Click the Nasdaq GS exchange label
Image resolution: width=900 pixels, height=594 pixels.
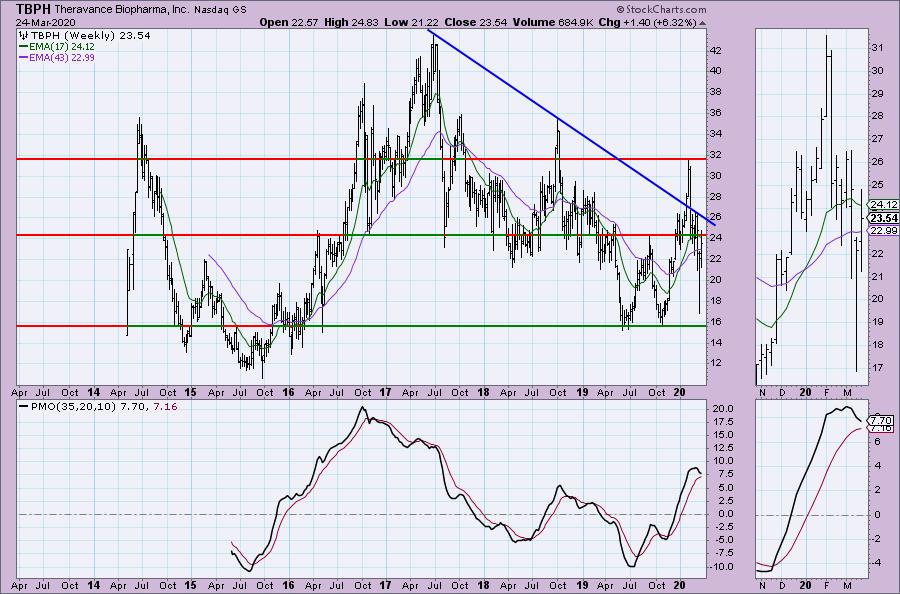tap(220, 10)
